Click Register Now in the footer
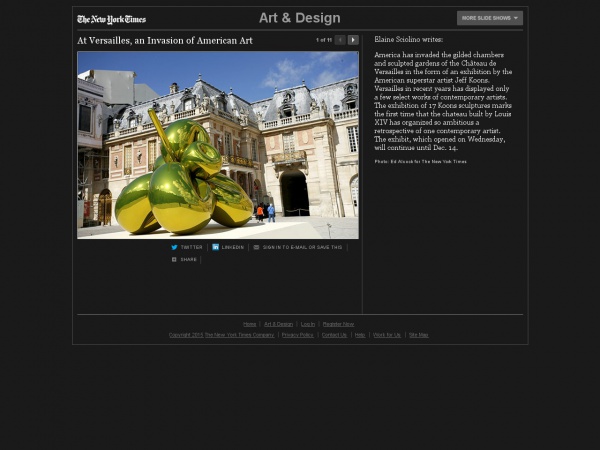 tap(338, 324)
